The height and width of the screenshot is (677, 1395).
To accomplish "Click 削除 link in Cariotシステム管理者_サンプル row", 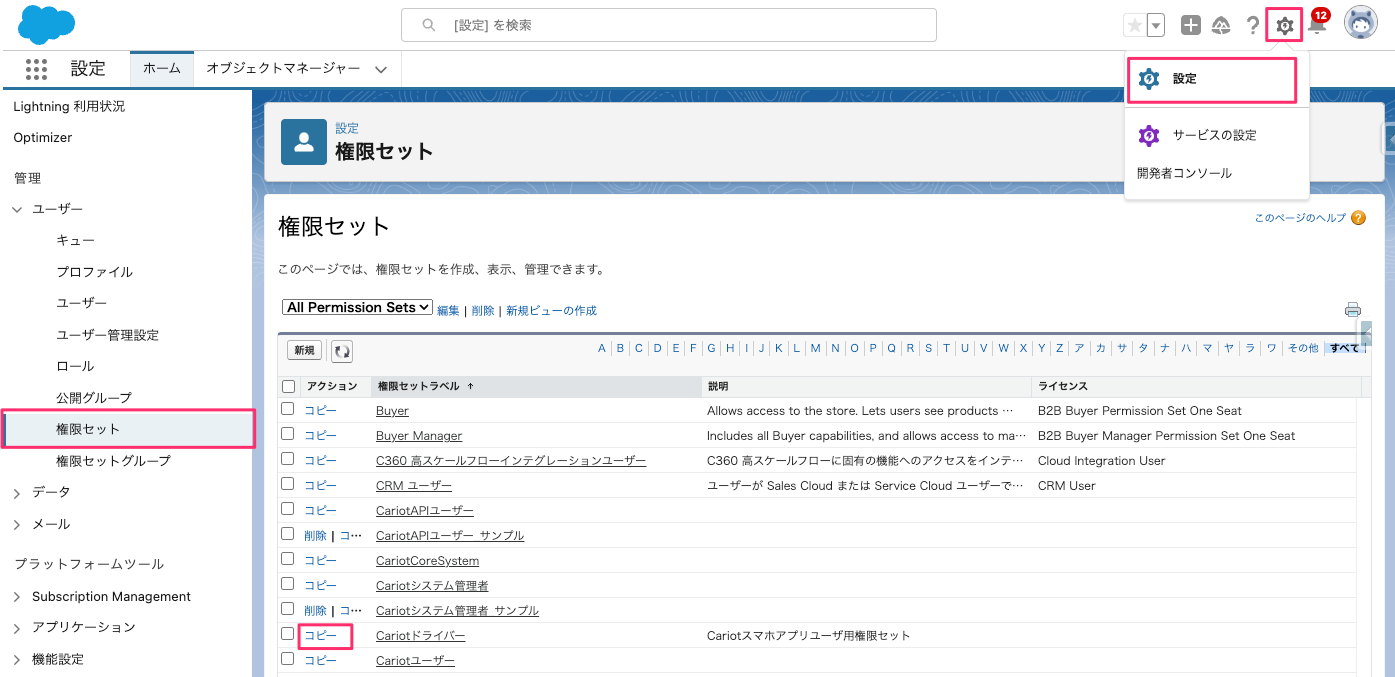I will tap(315, 610).
